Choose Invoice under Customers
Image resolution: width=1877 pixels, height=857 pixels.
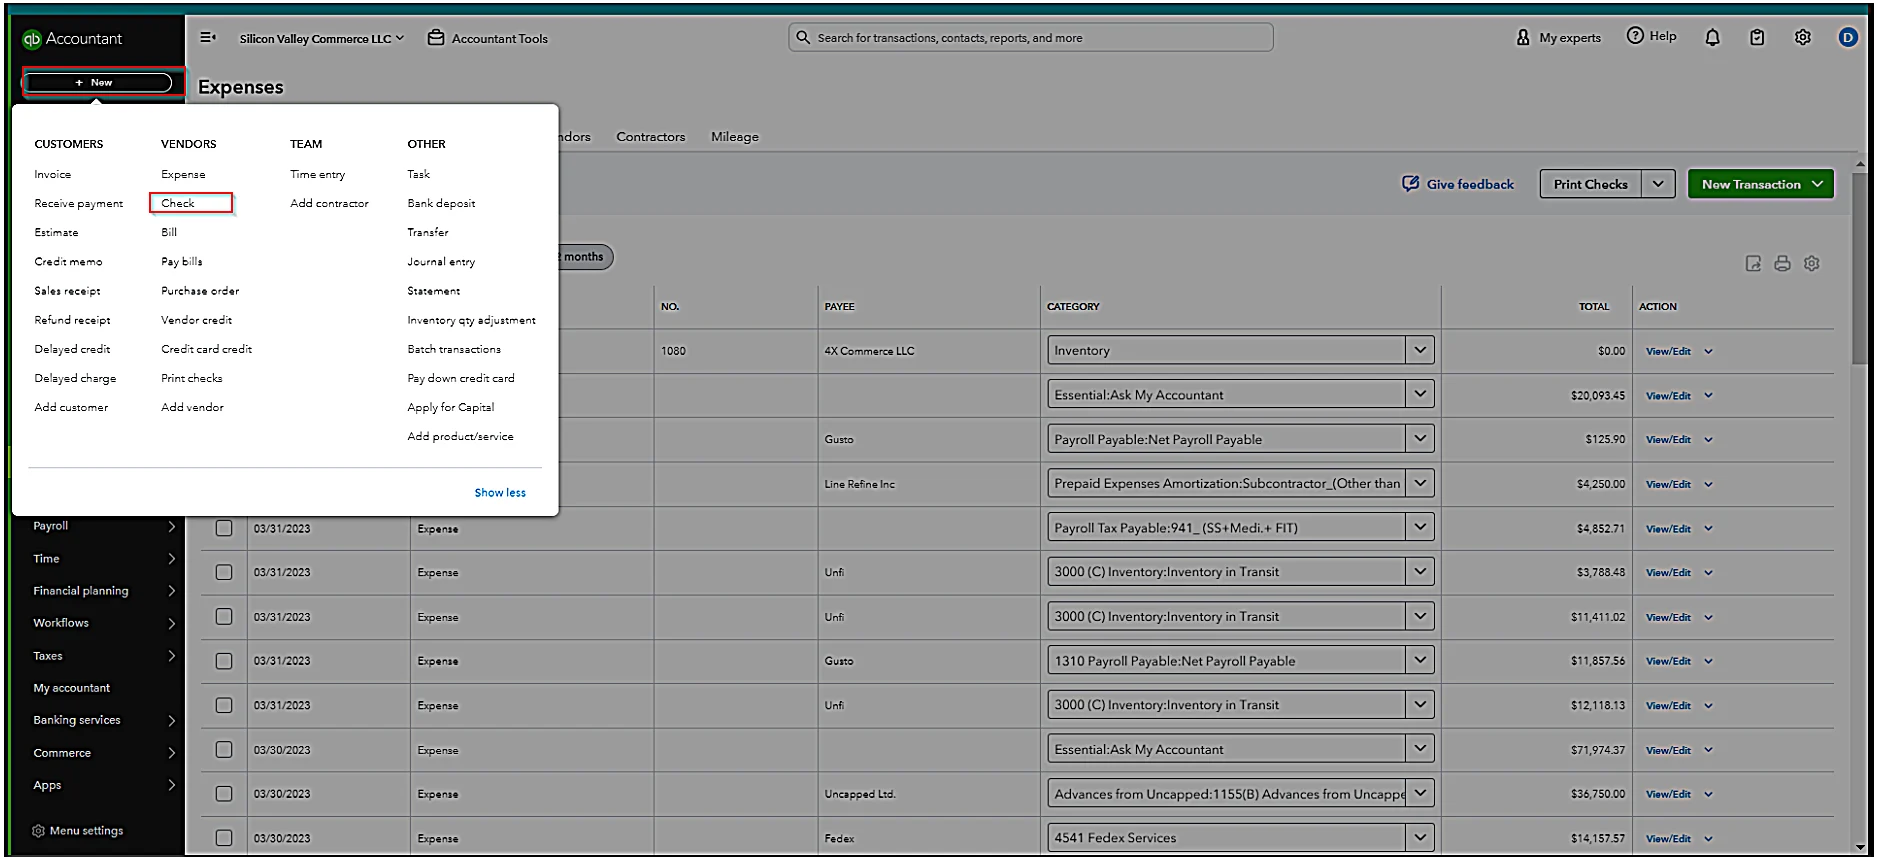(53, 174)
